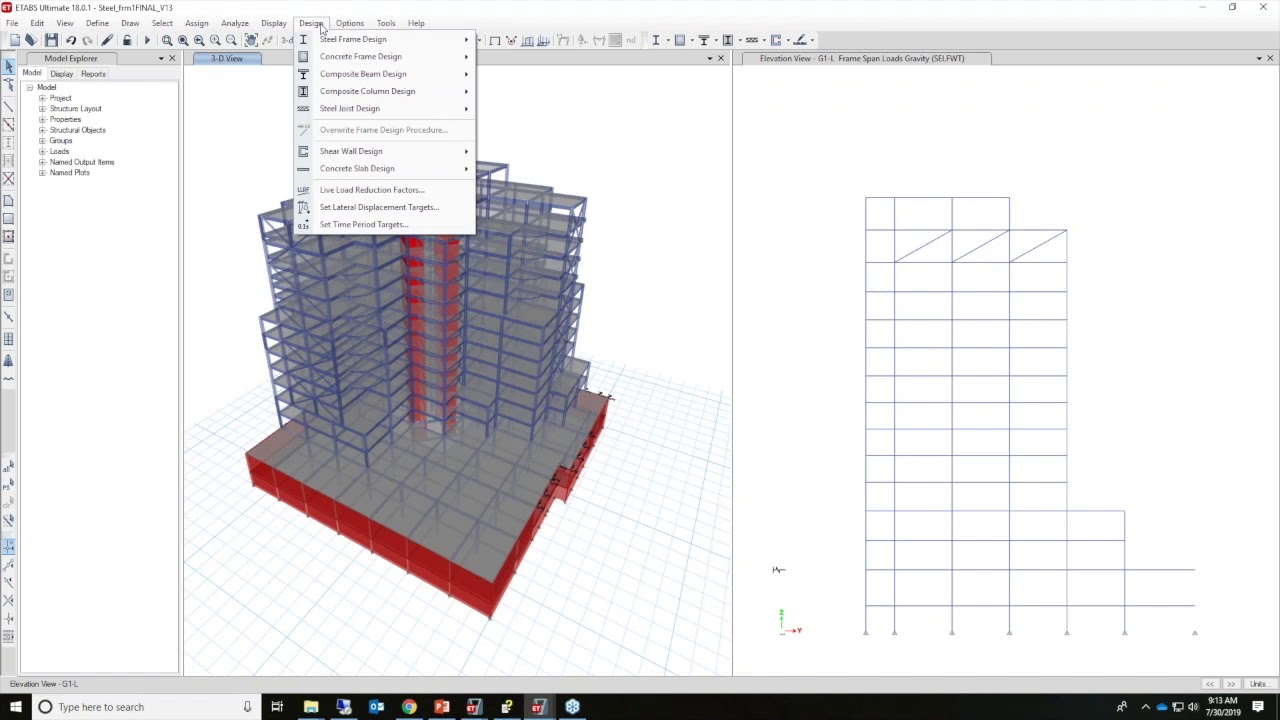
Task: Switch to the Display tab in Model Explorer
Action: coord(62,74)
